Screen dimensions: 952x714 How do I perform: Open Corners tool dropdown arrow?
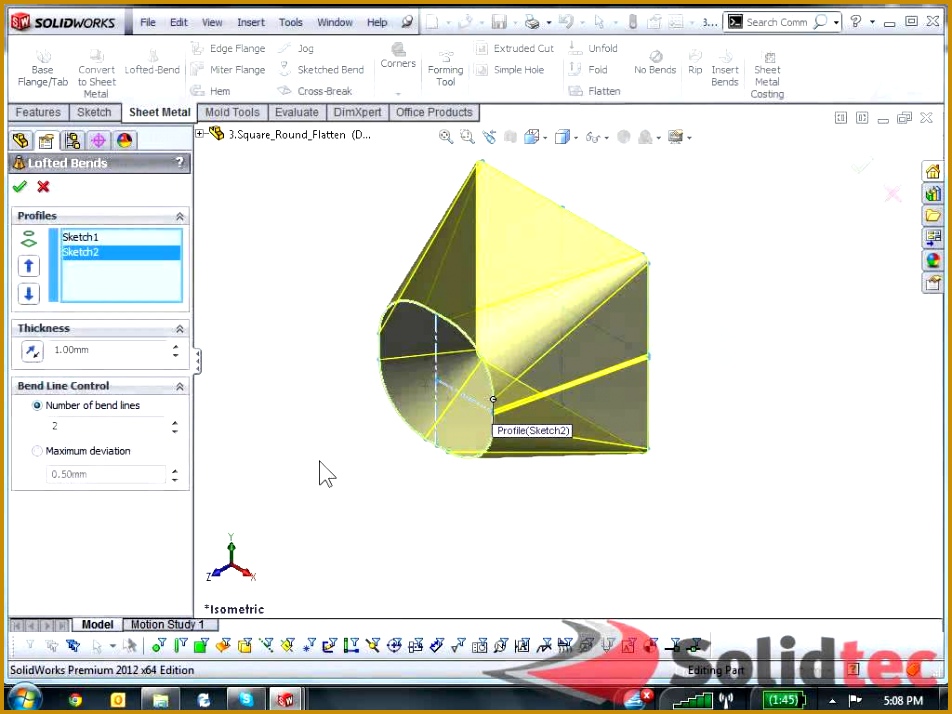click(x=398, y=94)
